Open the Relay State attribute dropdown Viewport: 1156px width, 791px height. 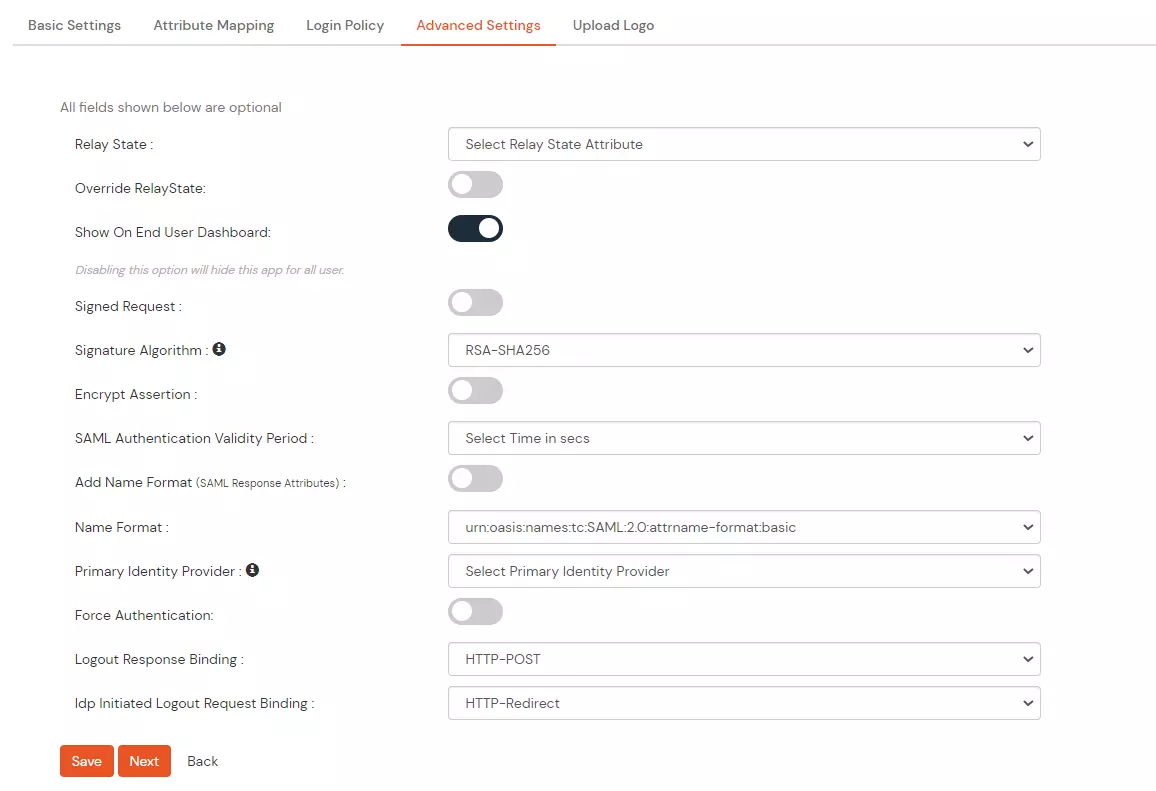click(744, 144)
